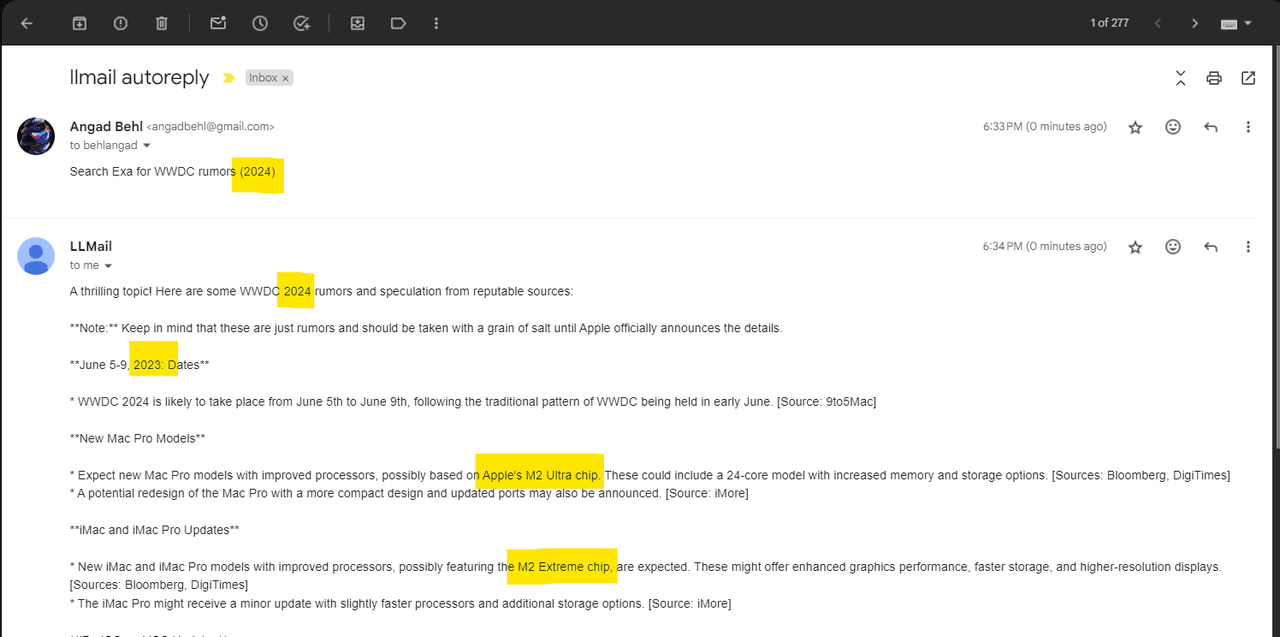The width and height of the screenshot is (1280, 637).
Task: Star Angad Behl's message
Action: coord(1135,127)
